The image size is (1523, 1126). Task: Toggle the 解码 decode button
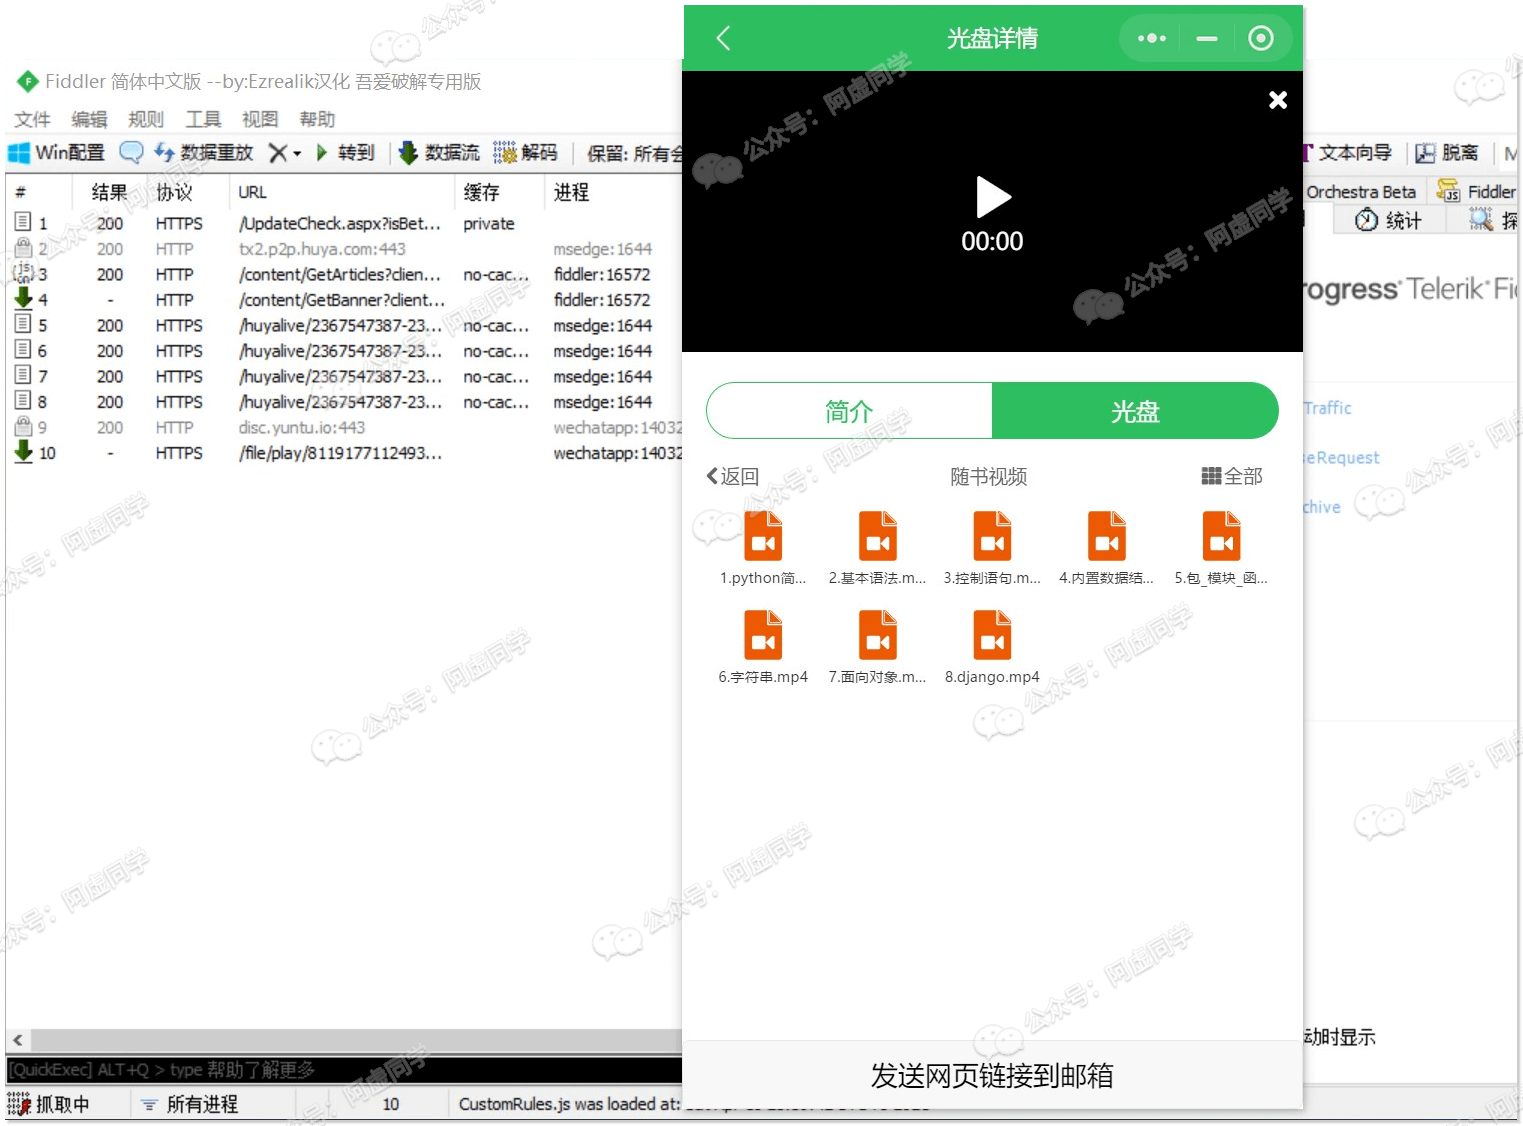pyautogui.click(x=525, y=153)
